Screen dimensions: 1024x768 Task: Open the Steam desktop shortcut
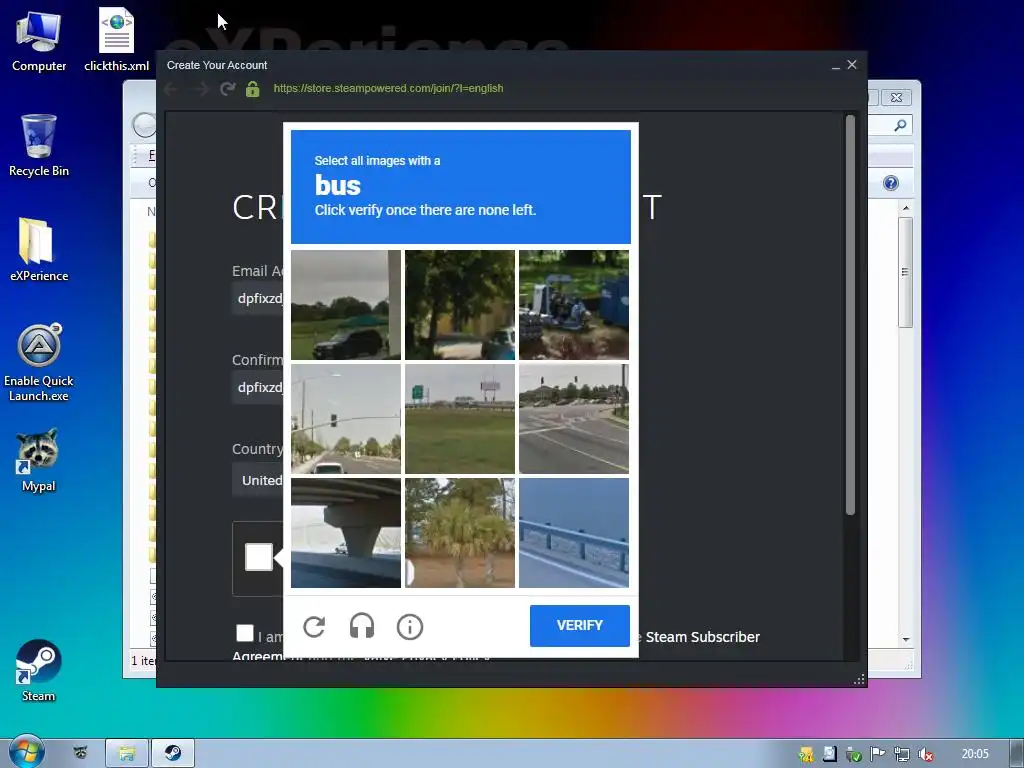tap(39, 671)
